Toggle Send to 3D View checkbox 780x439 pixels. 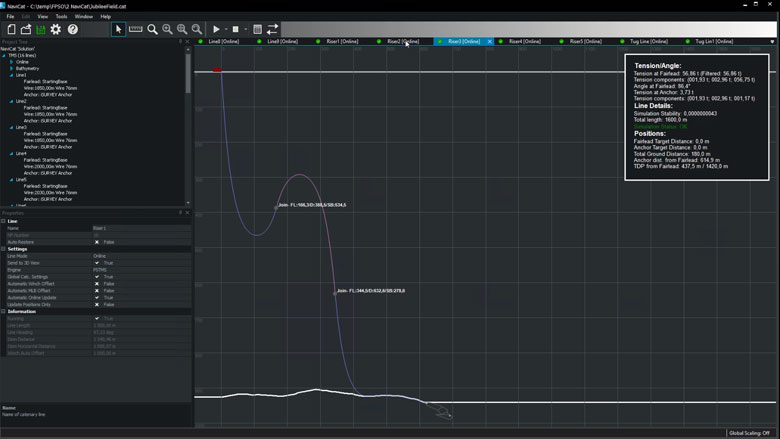97,263
